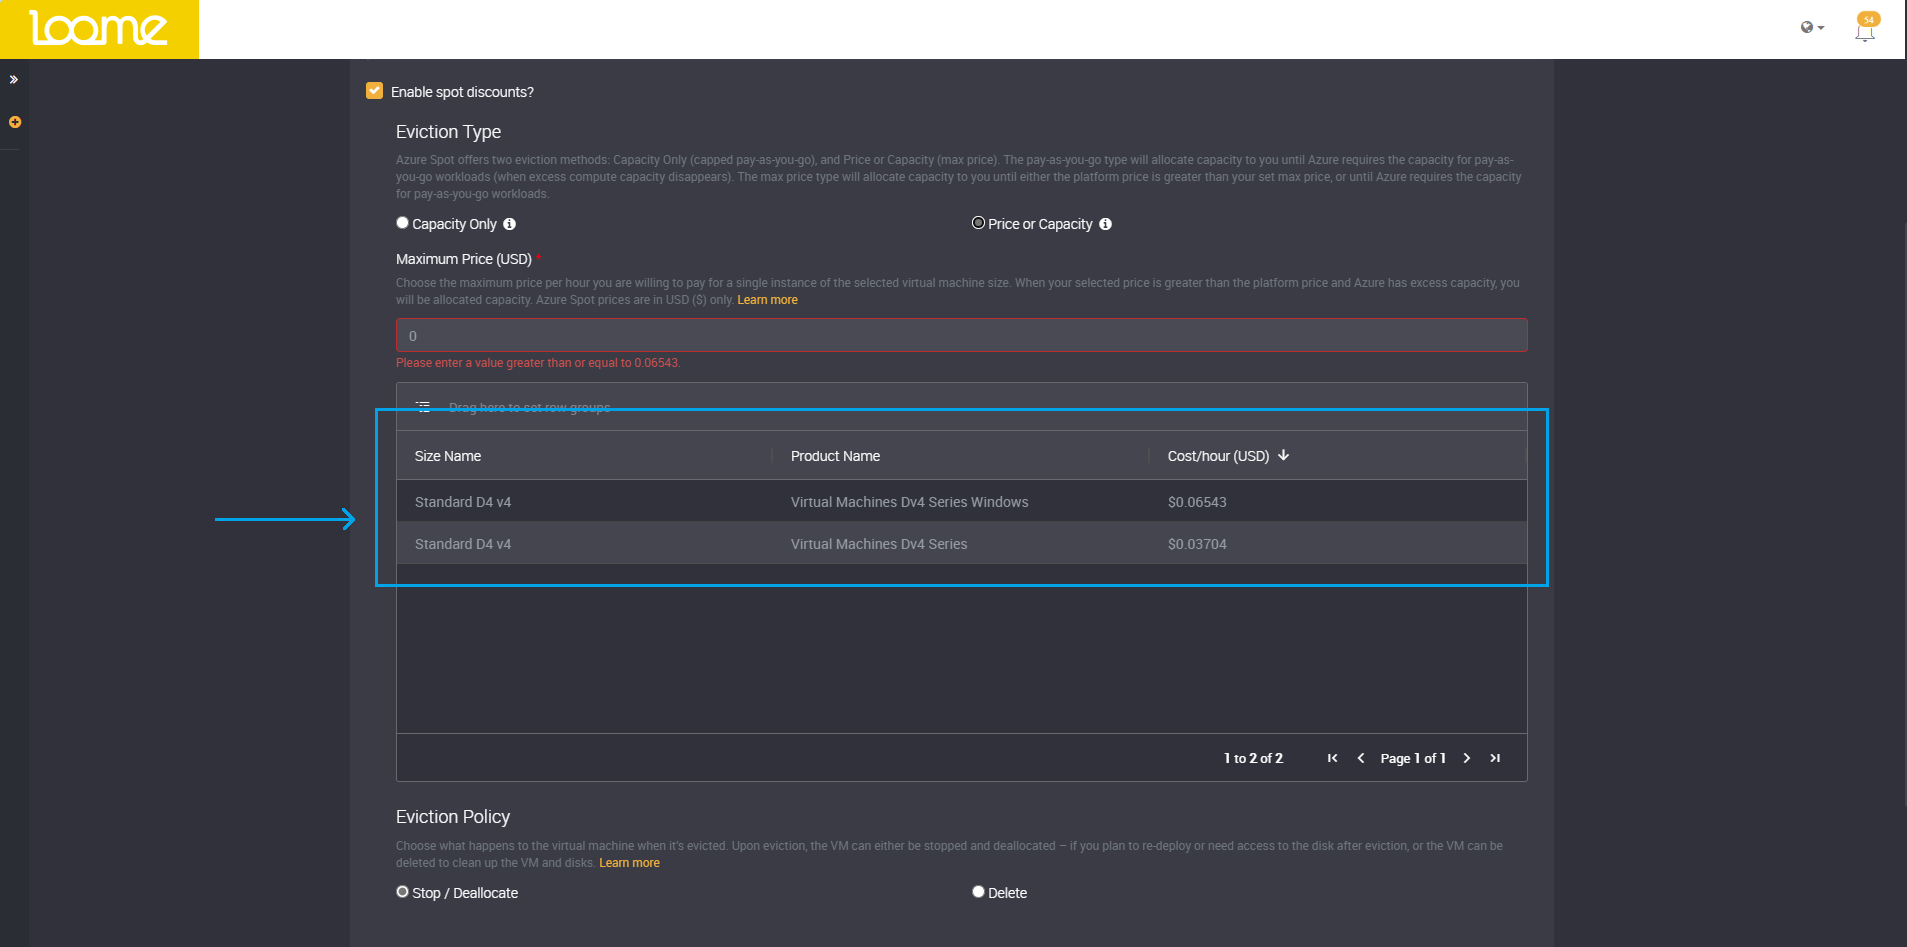Click the validation error message text

click(538, 363)
